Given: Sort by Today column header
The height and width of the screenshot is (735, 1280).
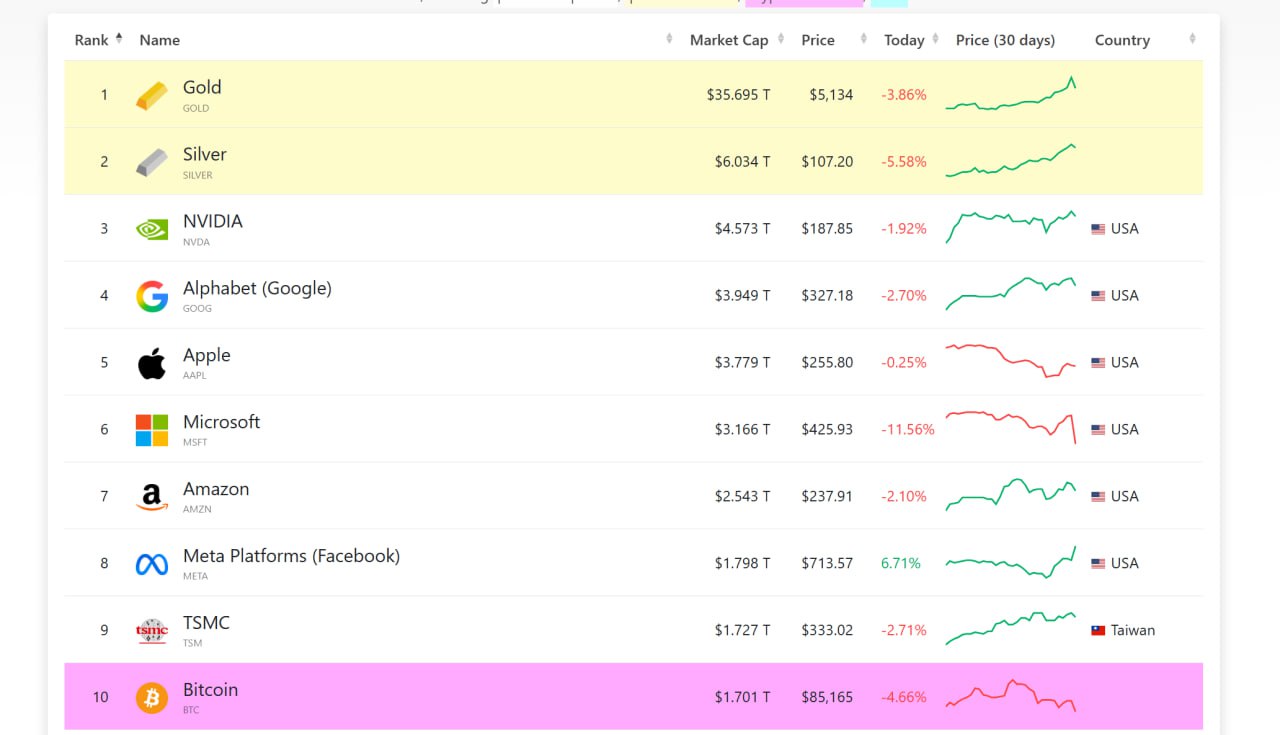Looking at the screenshot, I should click(904, 40).
